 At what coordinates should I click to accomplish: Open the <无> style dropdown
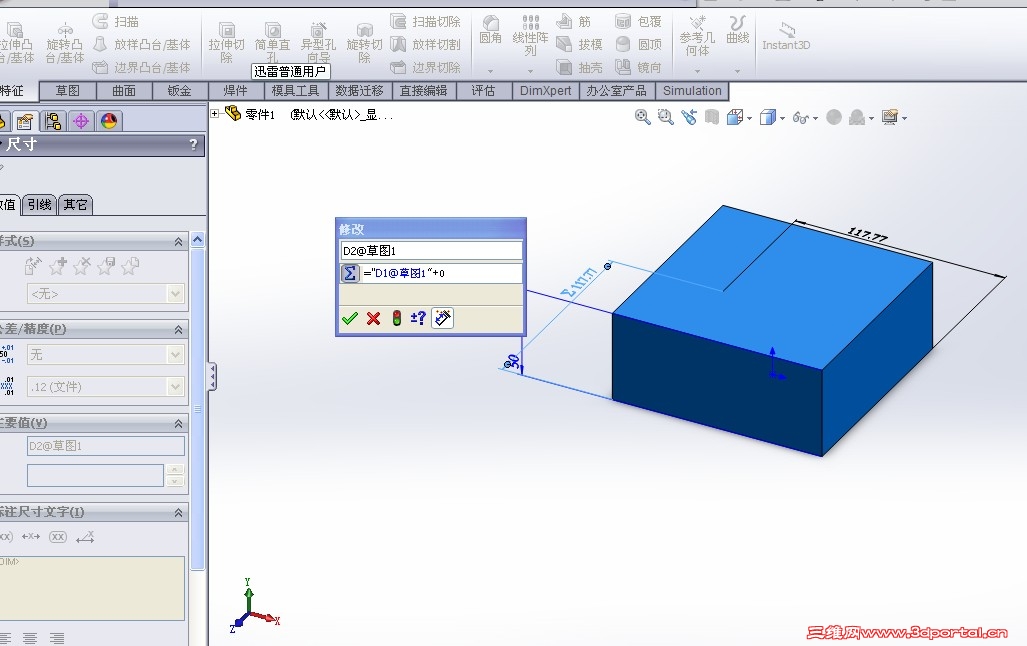pos(175,294)
